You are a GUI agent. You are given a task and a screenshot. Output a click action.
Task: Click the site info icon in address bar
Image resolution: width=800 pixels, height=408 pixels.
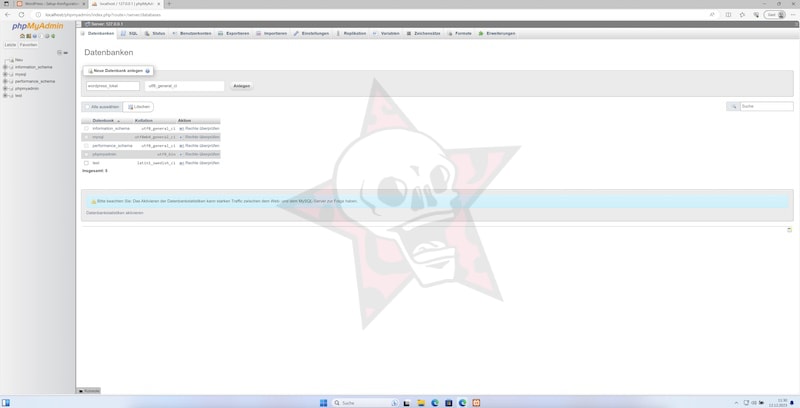pyautogui.click(x=38, y=15)
